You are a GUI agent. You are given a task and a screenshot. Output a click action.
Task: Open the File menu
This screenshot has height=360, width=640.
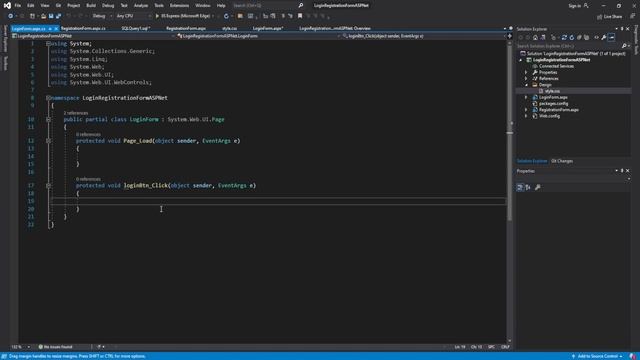point(18,6)
